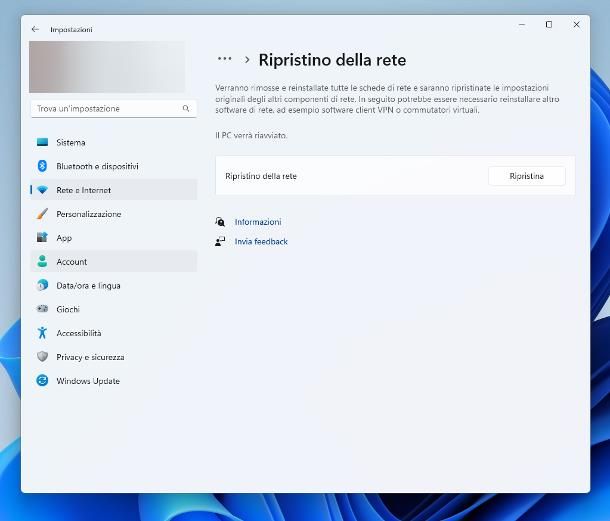
Task: Click the breadcrumb chevron before Ripristino della rete
Action: tap(247, 60)
